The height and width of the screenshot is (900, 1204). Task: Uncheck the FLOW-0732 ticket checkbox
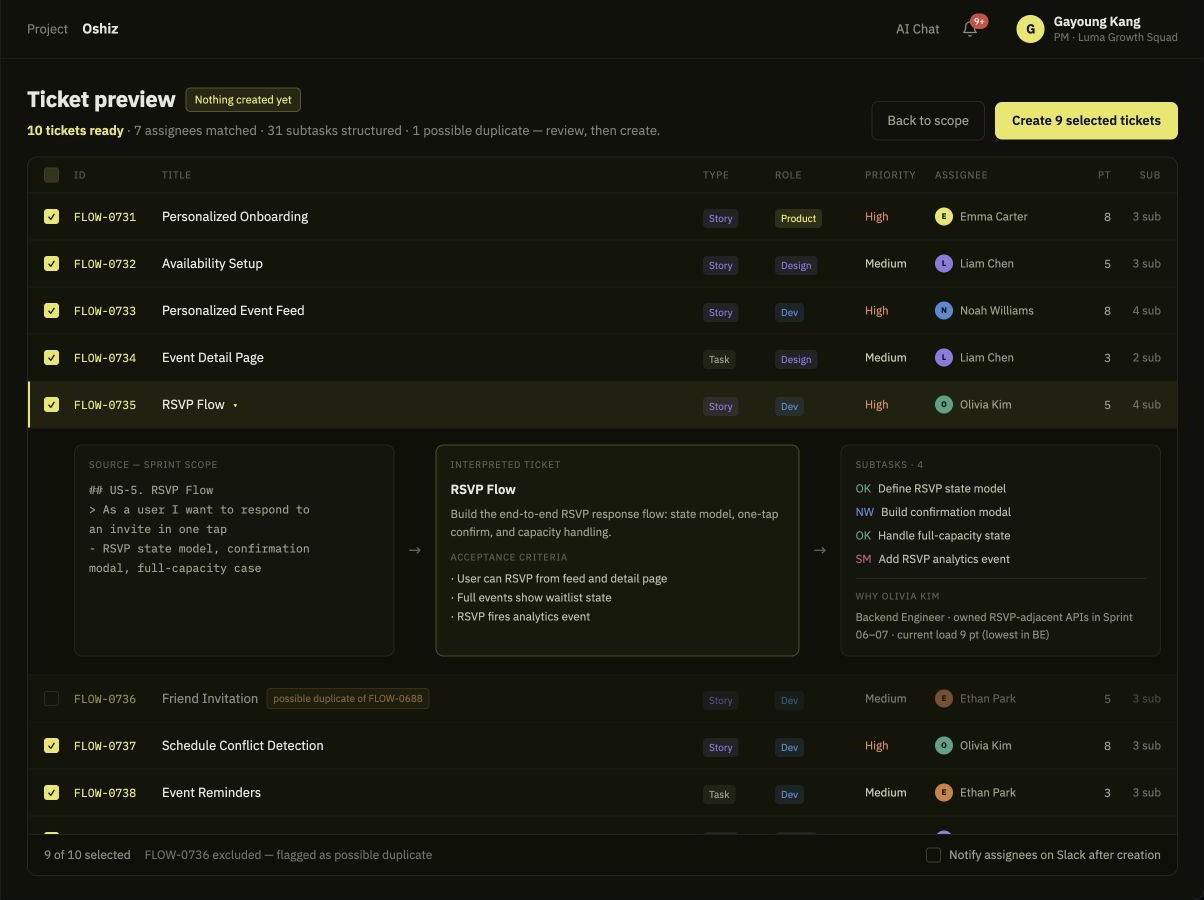(51, 264)
